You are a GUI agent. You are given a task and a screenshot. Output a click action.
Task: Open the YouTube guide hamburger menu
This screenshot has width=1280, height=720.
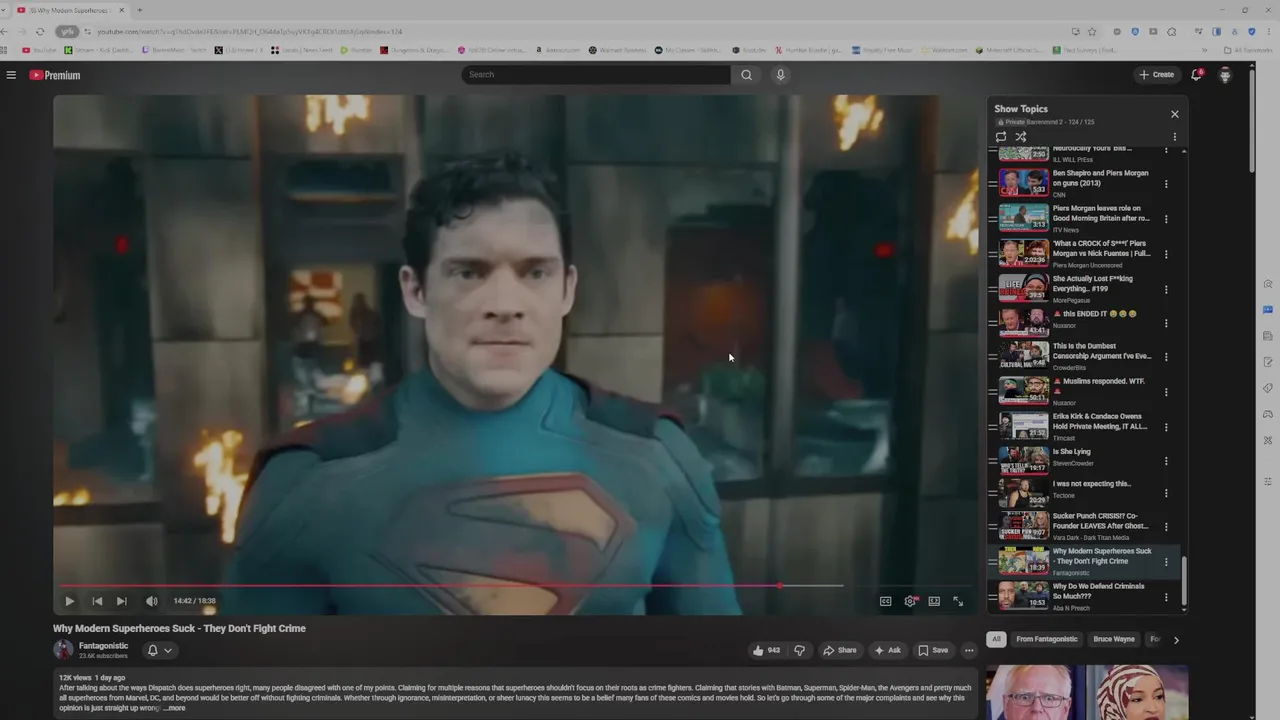[x=11, y=75]
